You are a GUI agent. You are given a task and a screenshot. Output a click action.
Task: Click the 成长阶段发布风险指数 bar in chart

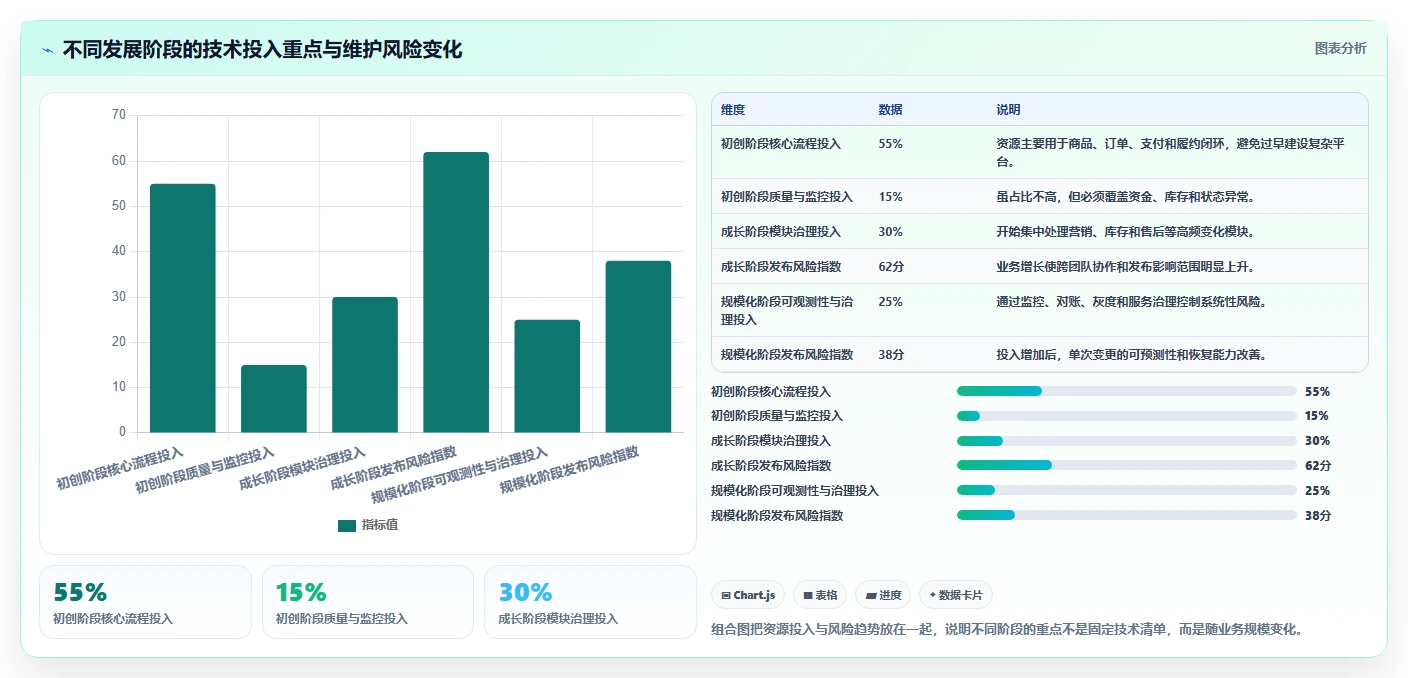[x=456, y=292]
